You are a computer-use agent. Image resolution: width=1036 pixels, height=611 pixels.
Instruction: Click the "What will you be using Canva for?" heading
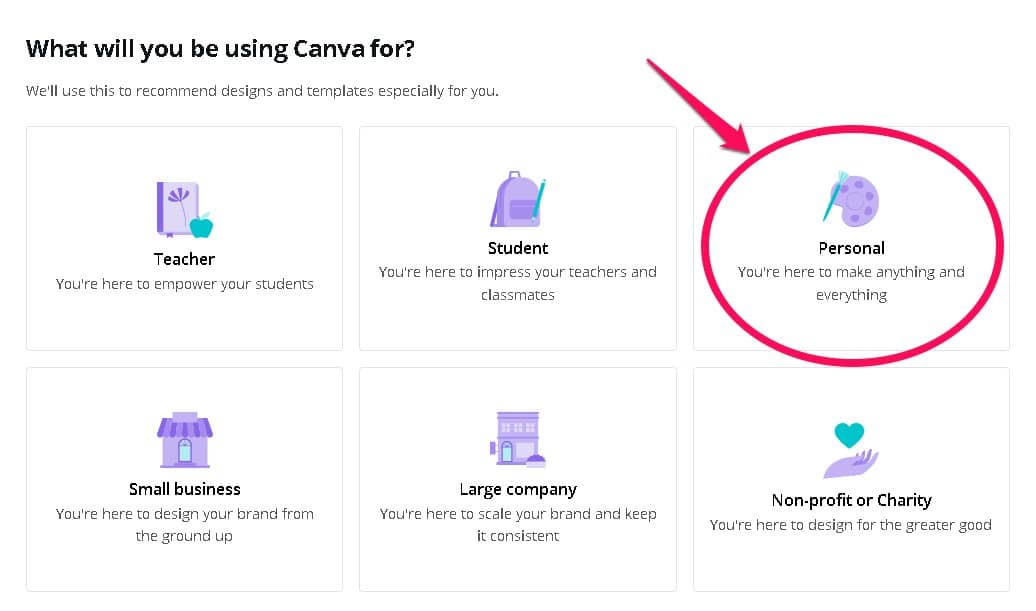[x=220, y=48]
